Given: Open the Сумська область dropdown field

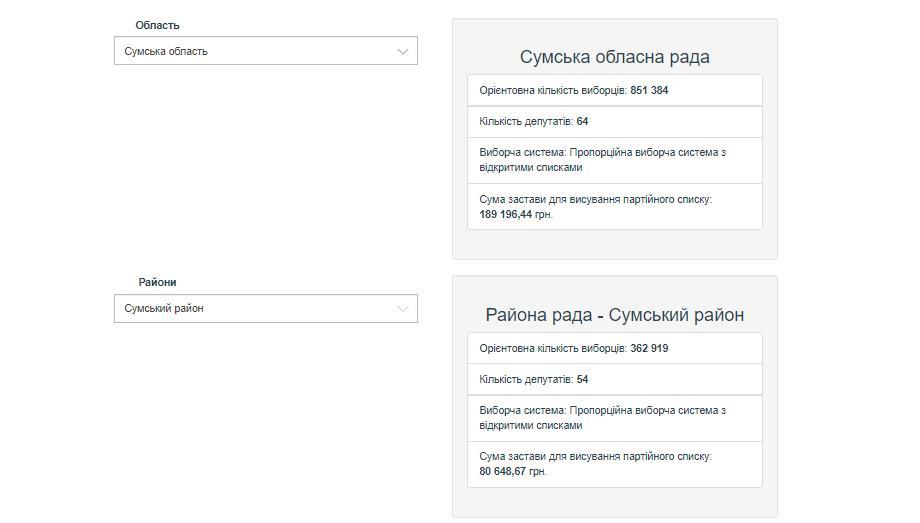Looking at the screenshot, I should coord(255,51).
